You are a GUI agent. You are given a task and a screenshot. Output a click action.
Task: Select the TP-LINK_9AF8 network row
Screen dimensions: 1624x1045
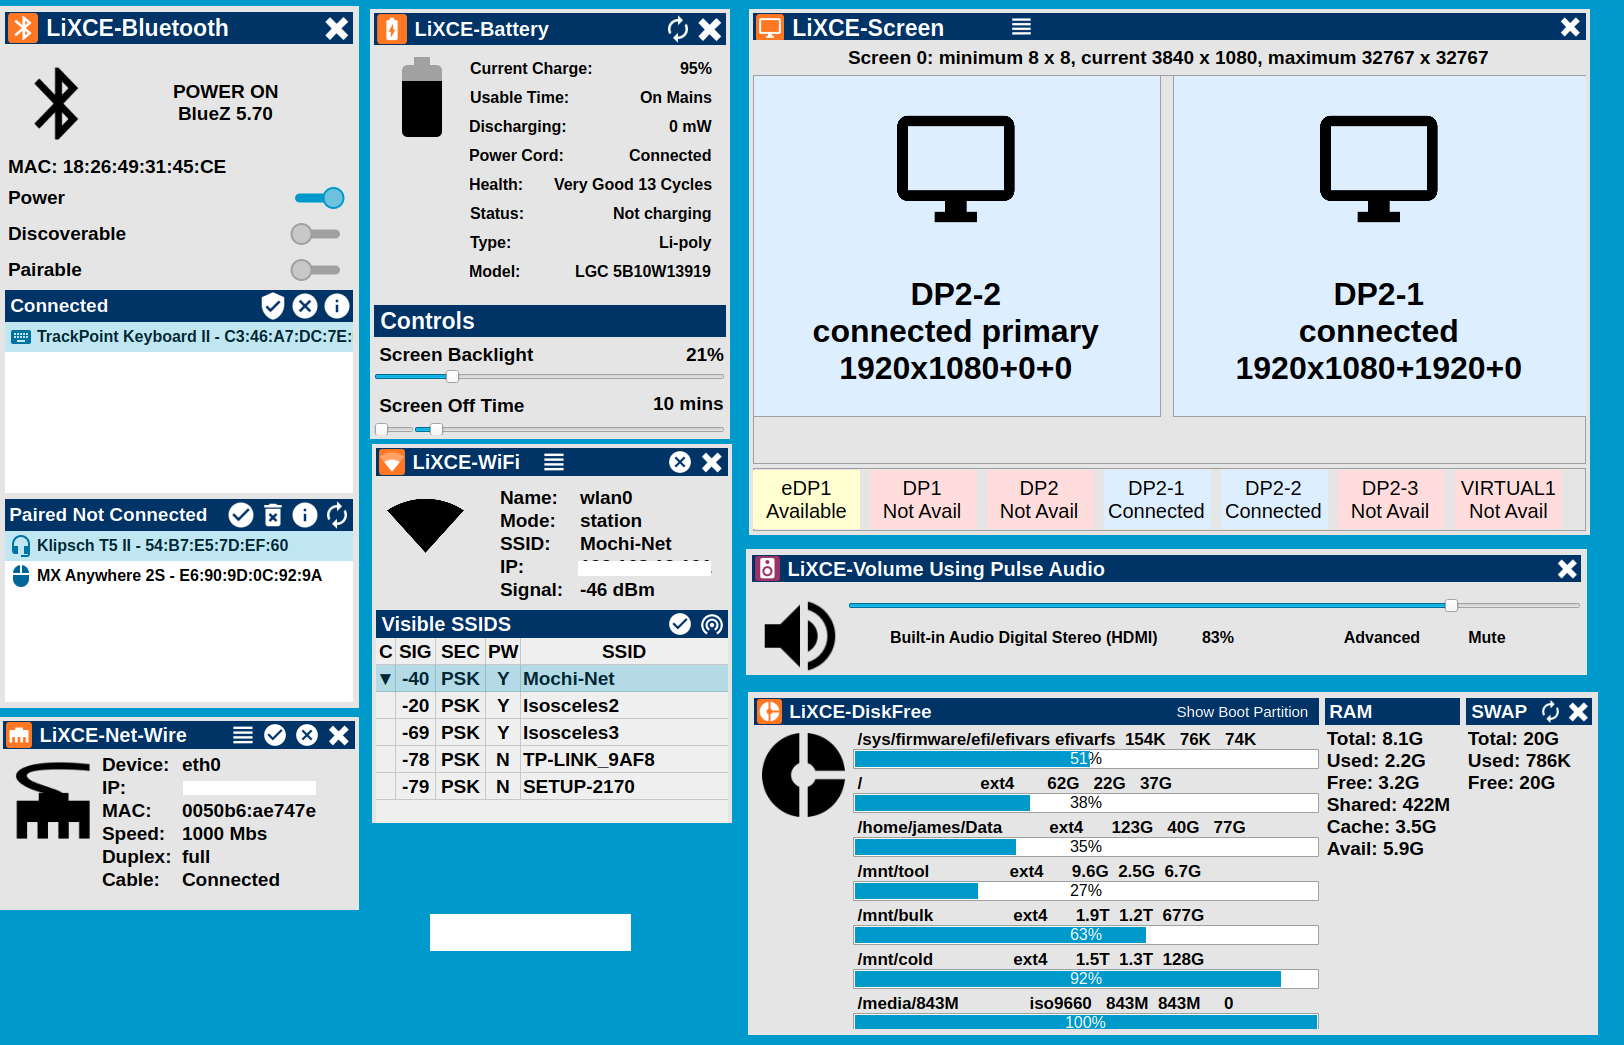(552, 760)
